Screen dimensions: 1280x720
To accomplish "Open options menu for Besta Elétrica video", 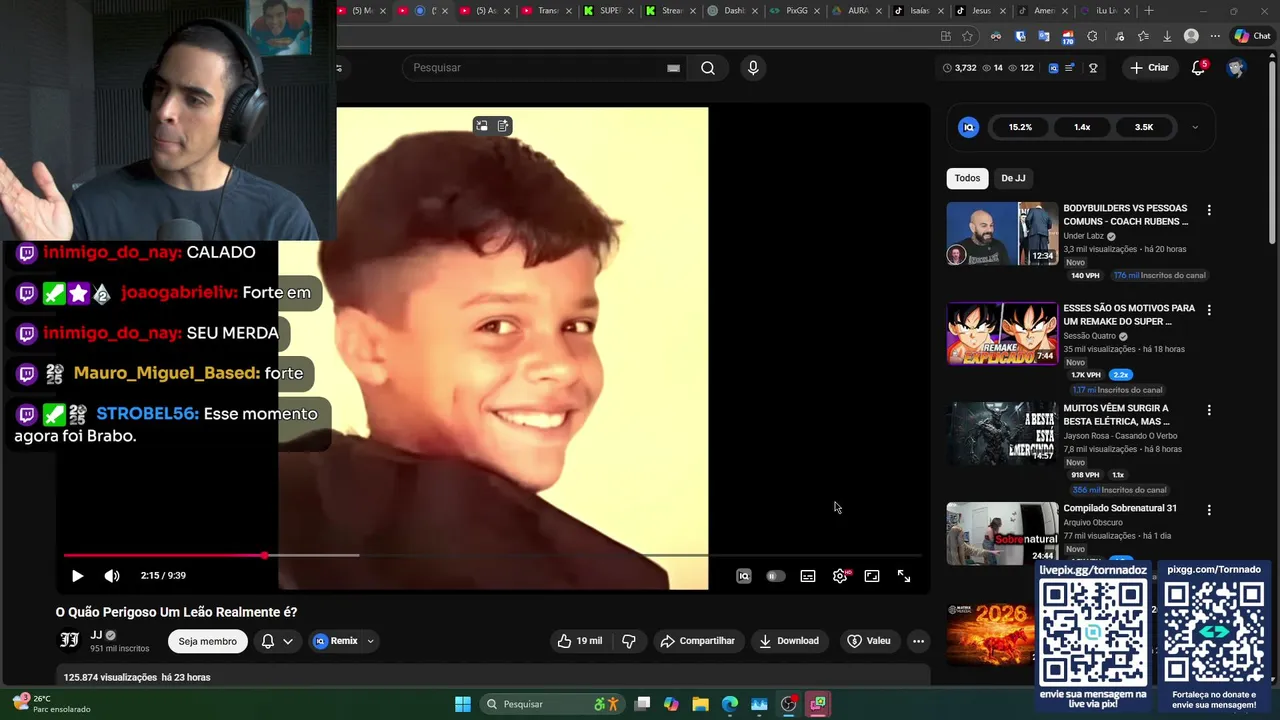I will click(x=1209, y=410).
